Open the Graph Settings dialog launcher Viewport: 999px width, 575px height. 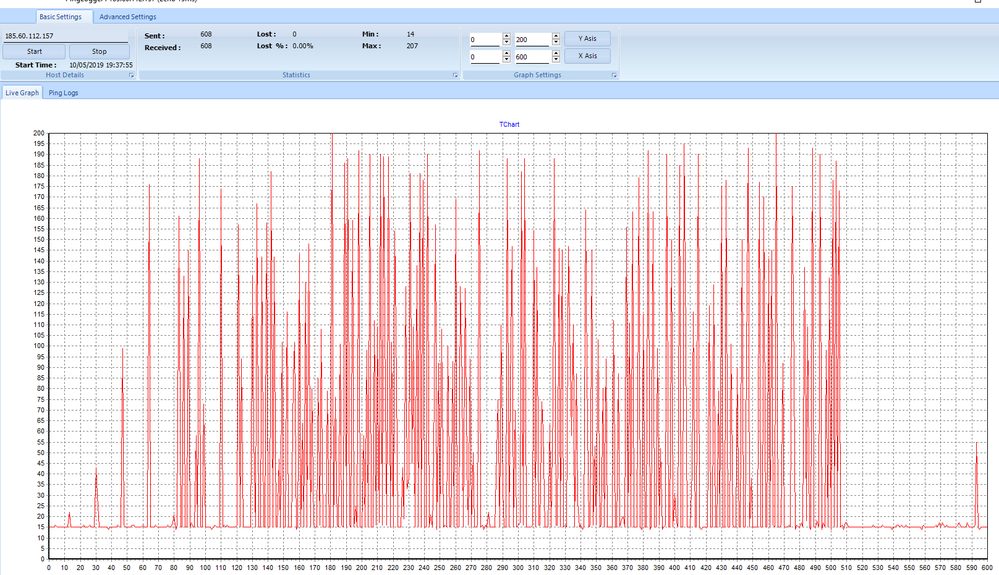coord(614,75)
